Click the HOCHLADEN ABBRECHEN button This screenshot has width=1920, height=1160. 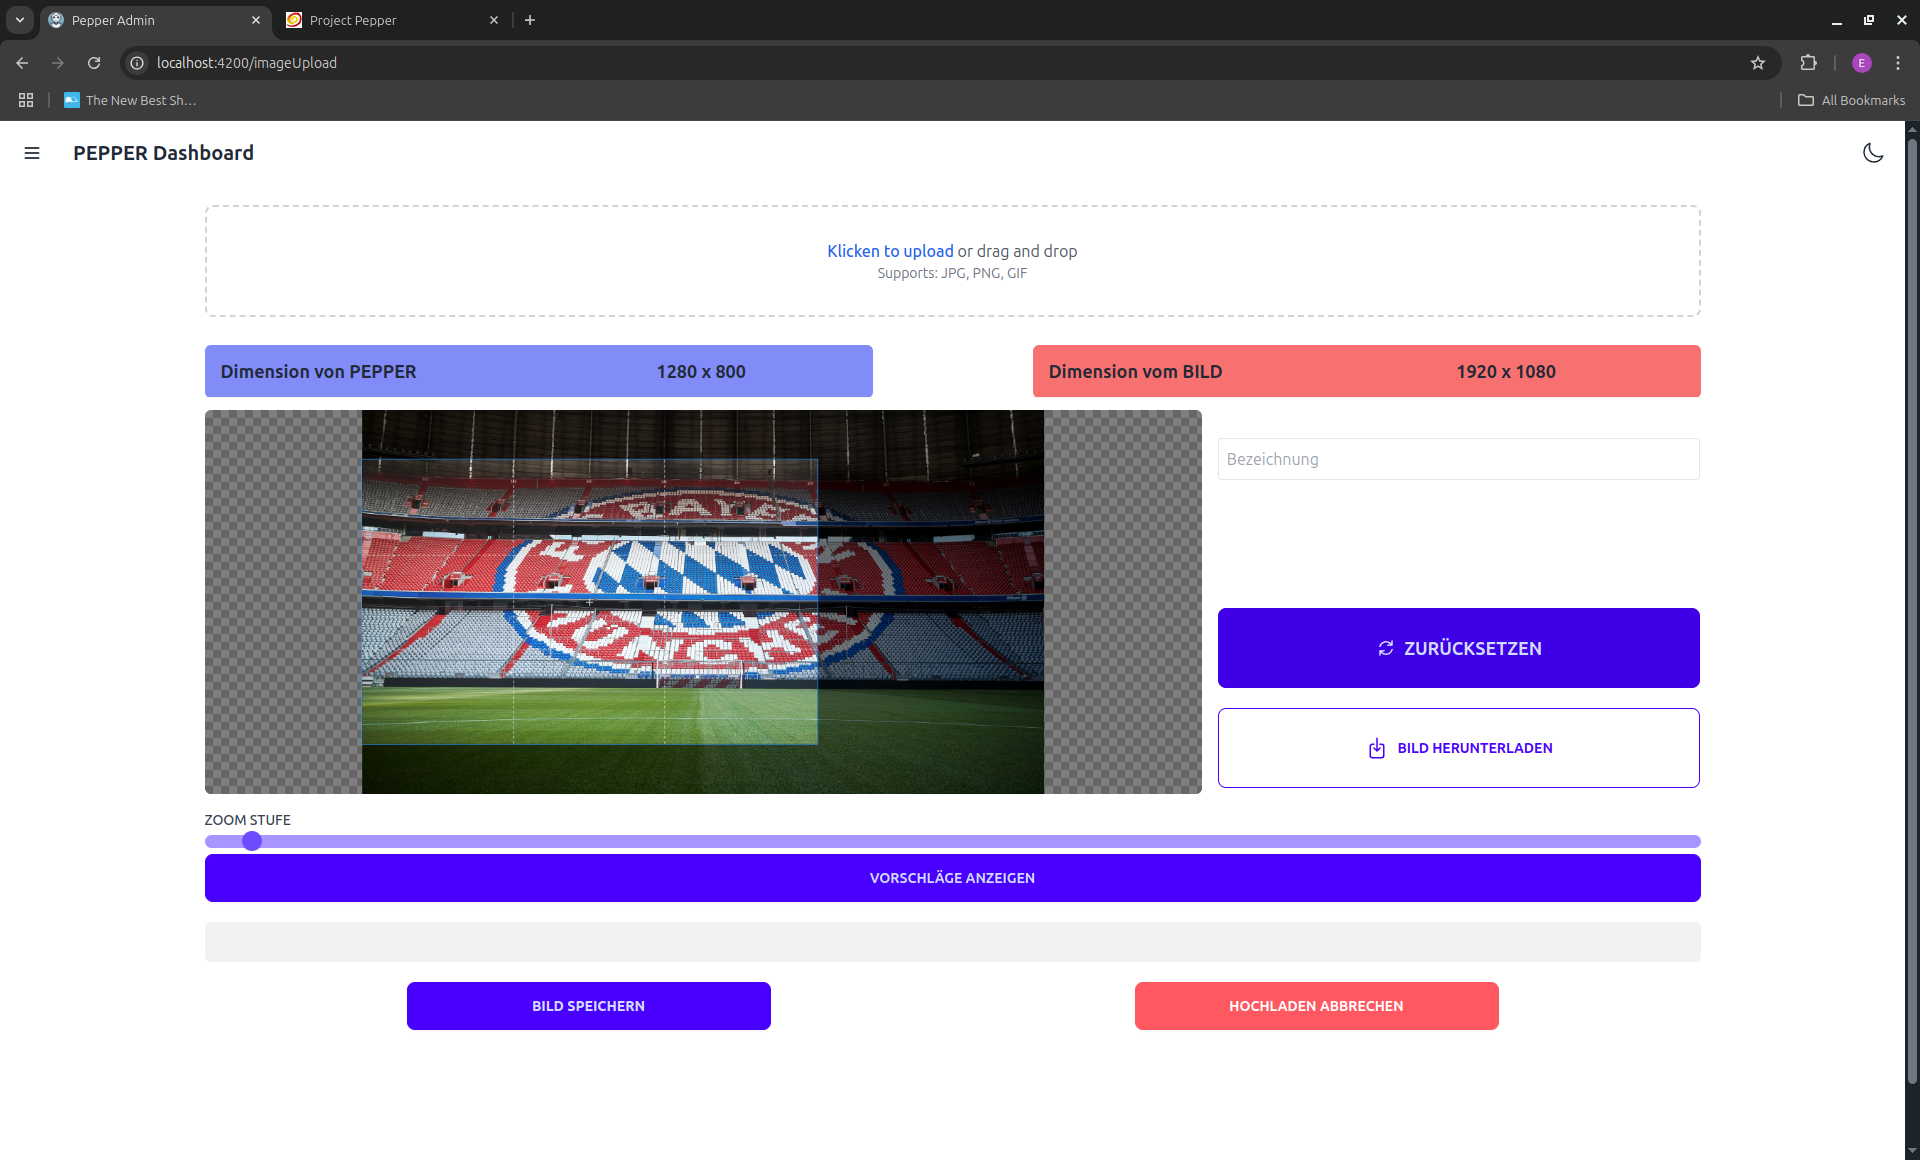1316,1006
